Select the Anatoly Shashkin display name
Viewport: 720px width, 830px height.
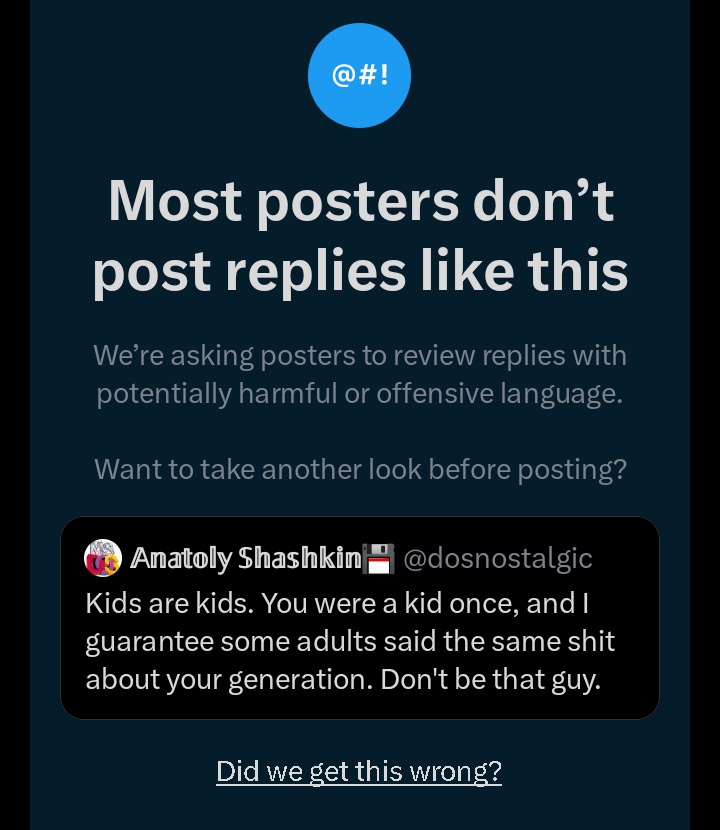point(246,558)
